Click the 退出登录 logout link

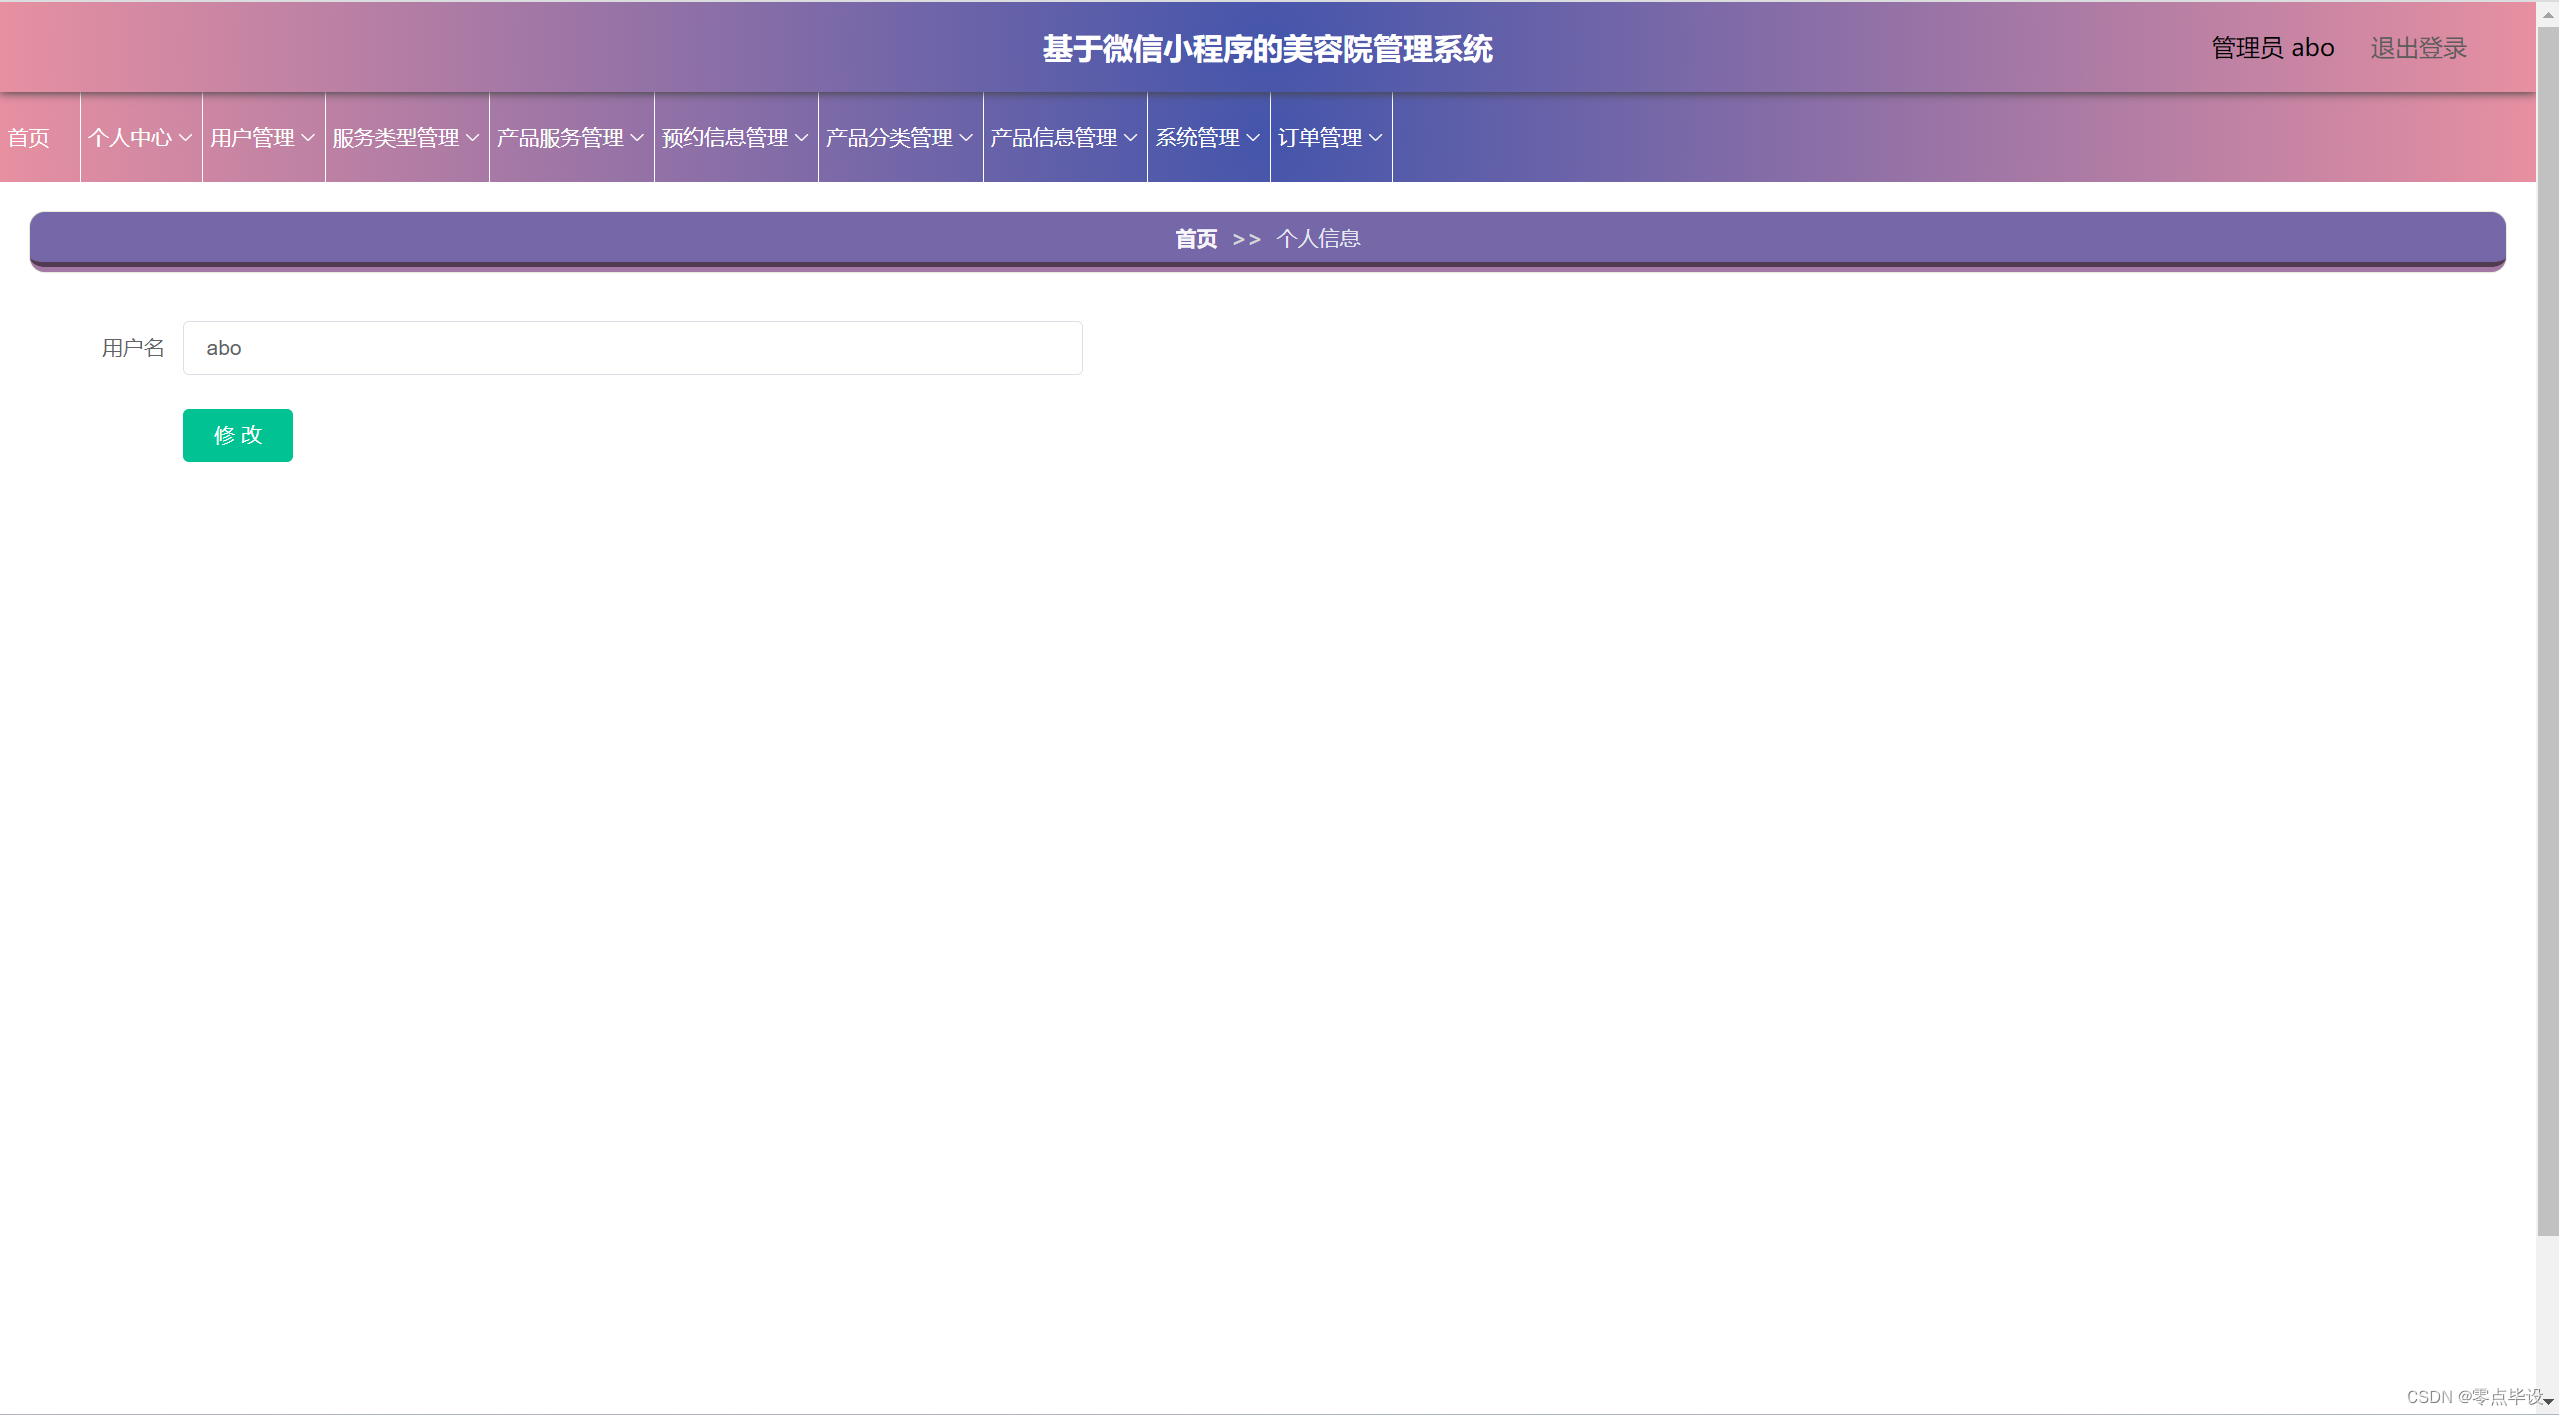tap(2418, 48)
